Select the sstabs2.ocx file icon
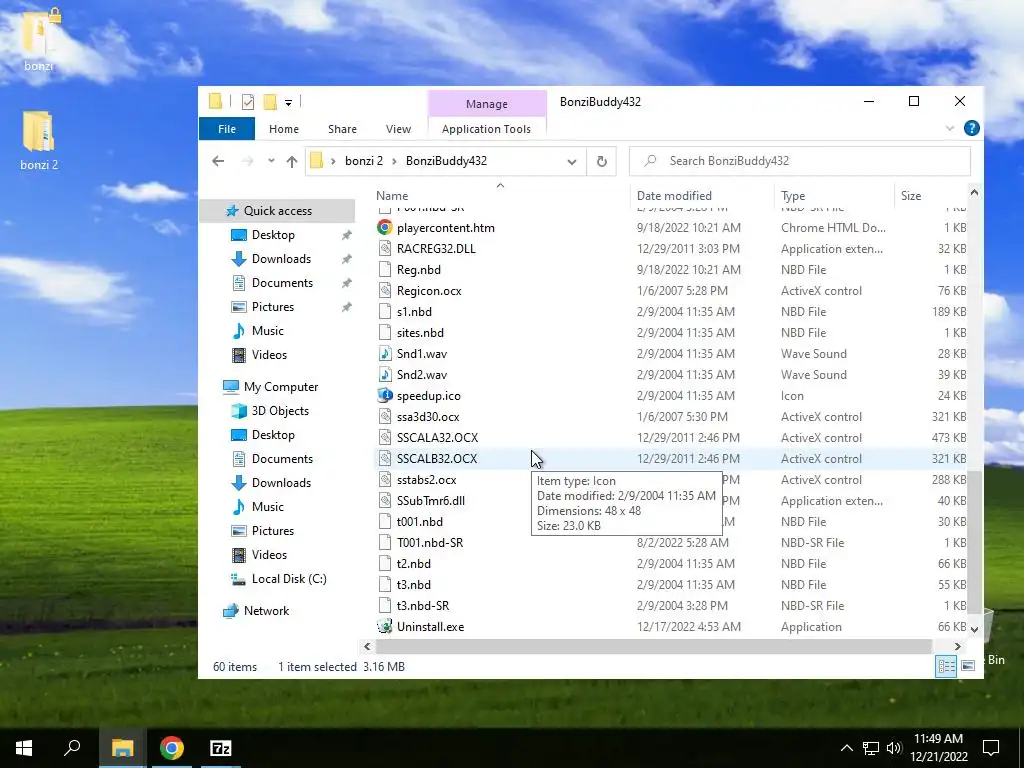This screenshot has width=1024, height=768. point(385,479)
